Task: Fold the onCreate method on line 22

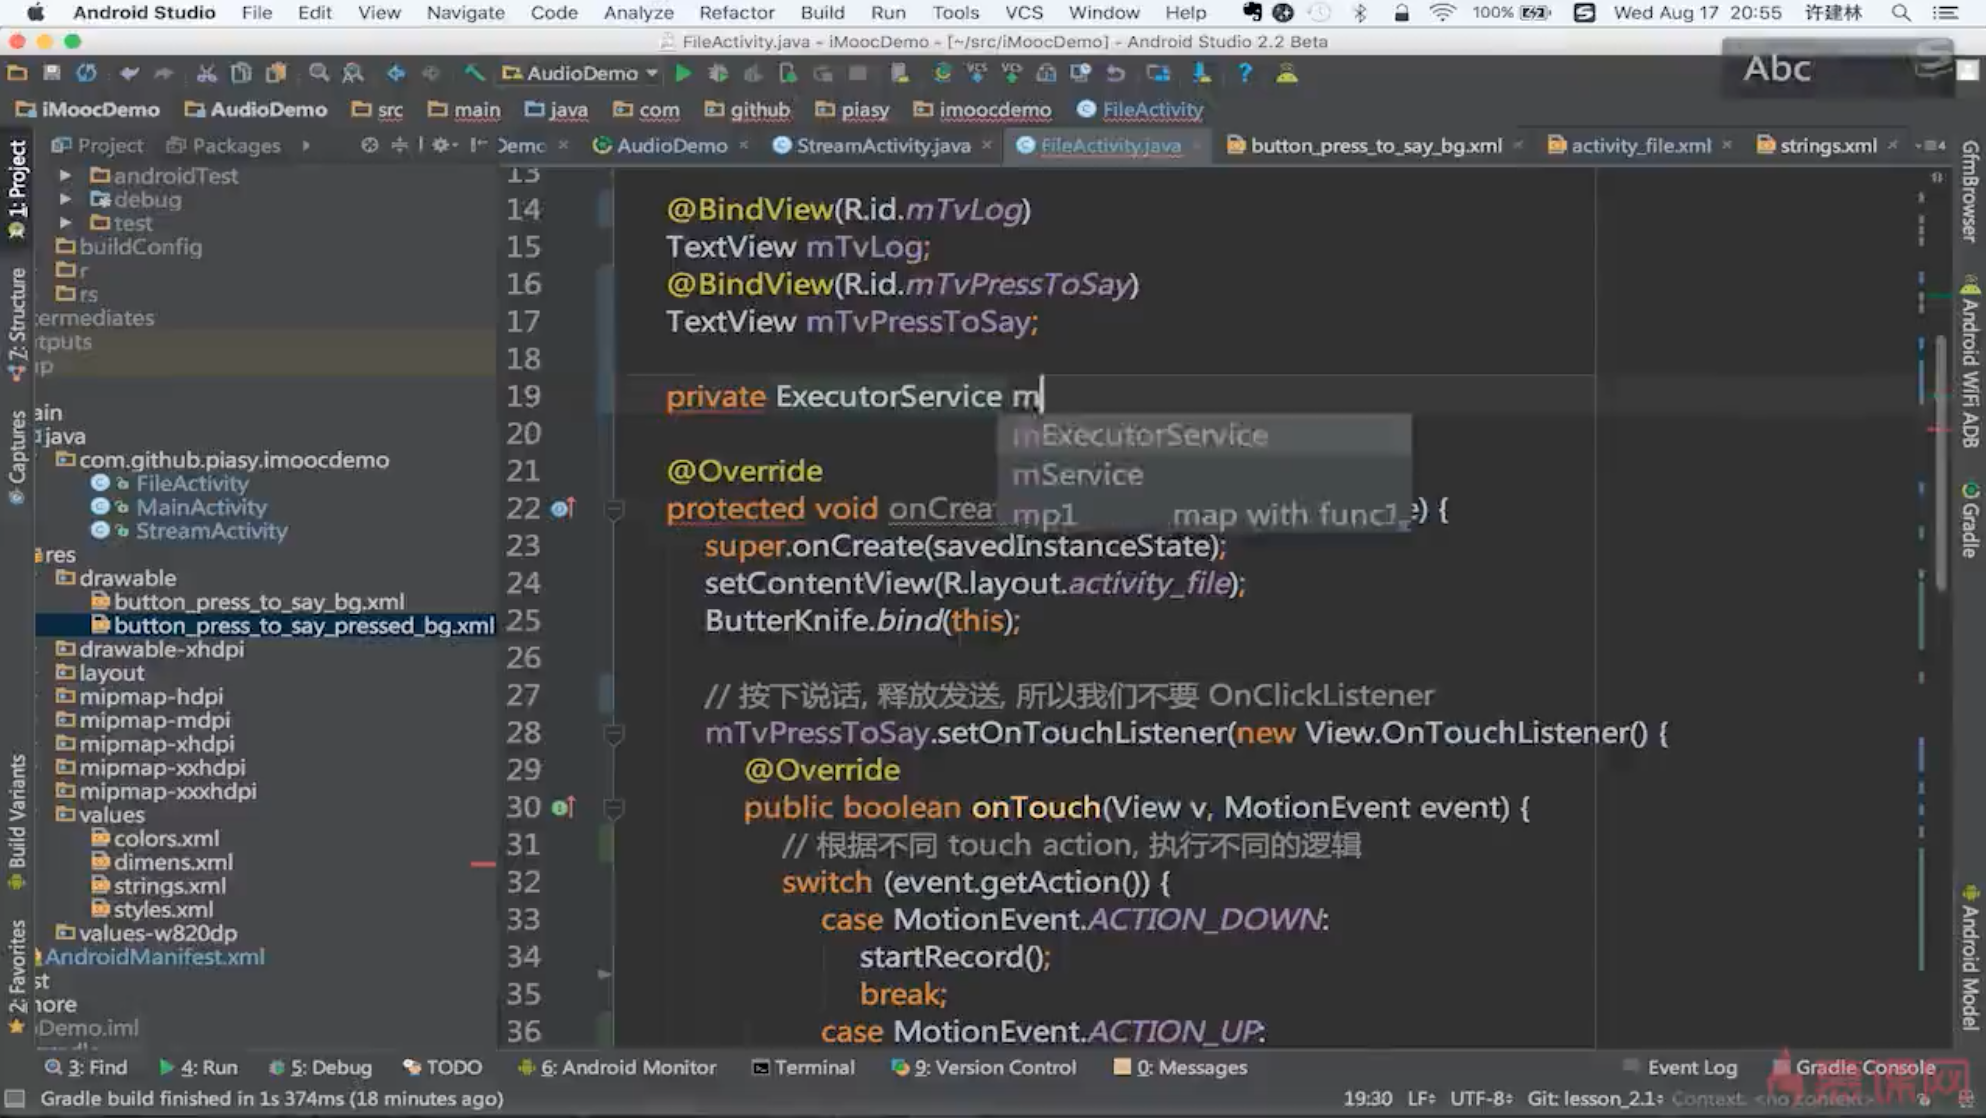Action: click(x=614, y=510)
